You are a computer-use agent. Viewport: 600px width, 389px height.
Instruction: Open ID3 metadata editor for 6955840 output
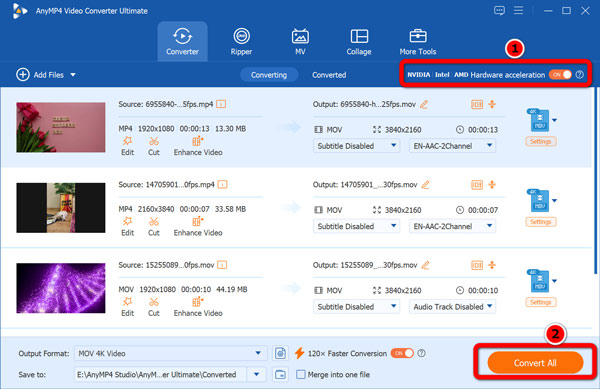pos(477,104)
